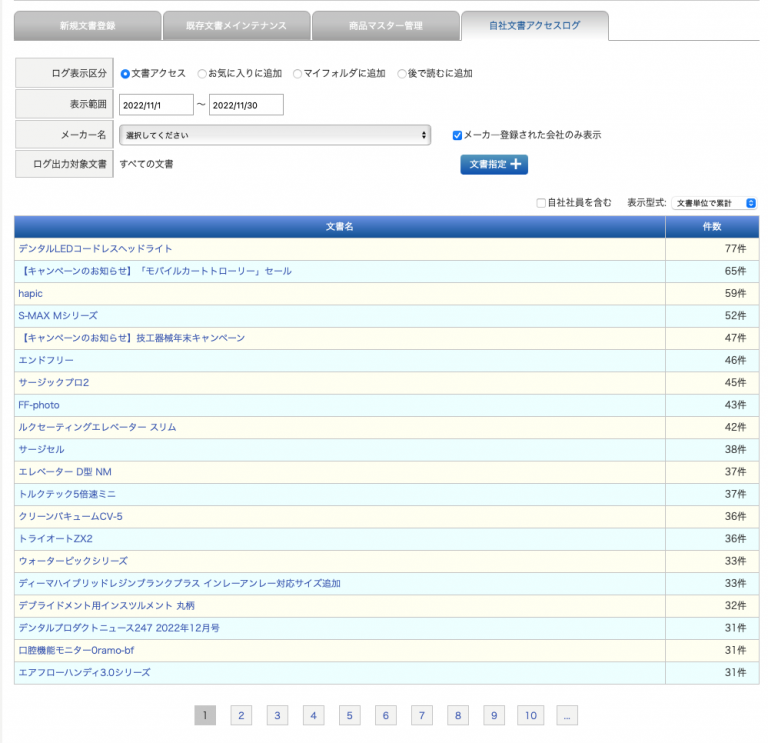Open the サージセル link
This screenshot has height=743, width=768.
point(41,450)
